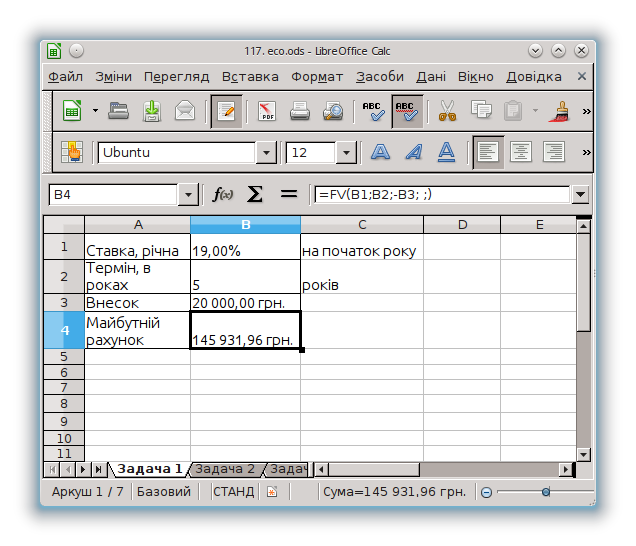Open the Function Wizard f(x) icon
The image size is (636, 546).
(222, 194)
